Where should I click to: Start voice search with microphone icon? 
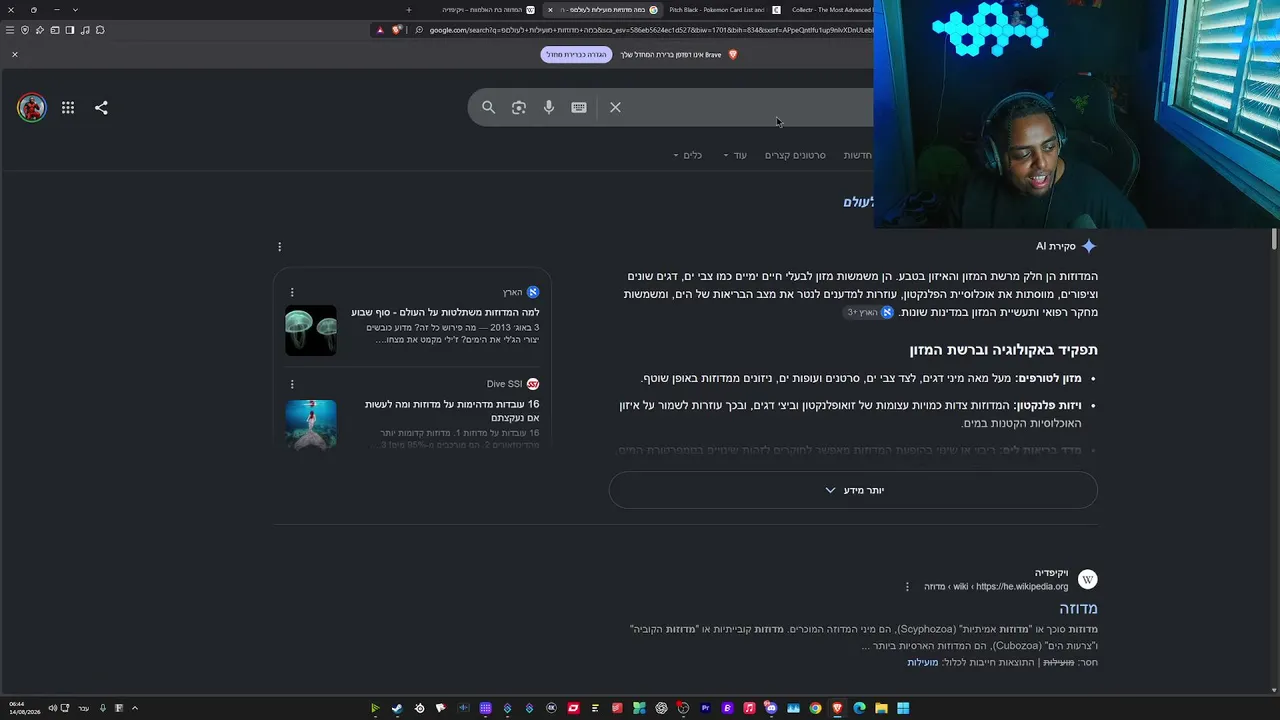549,108
